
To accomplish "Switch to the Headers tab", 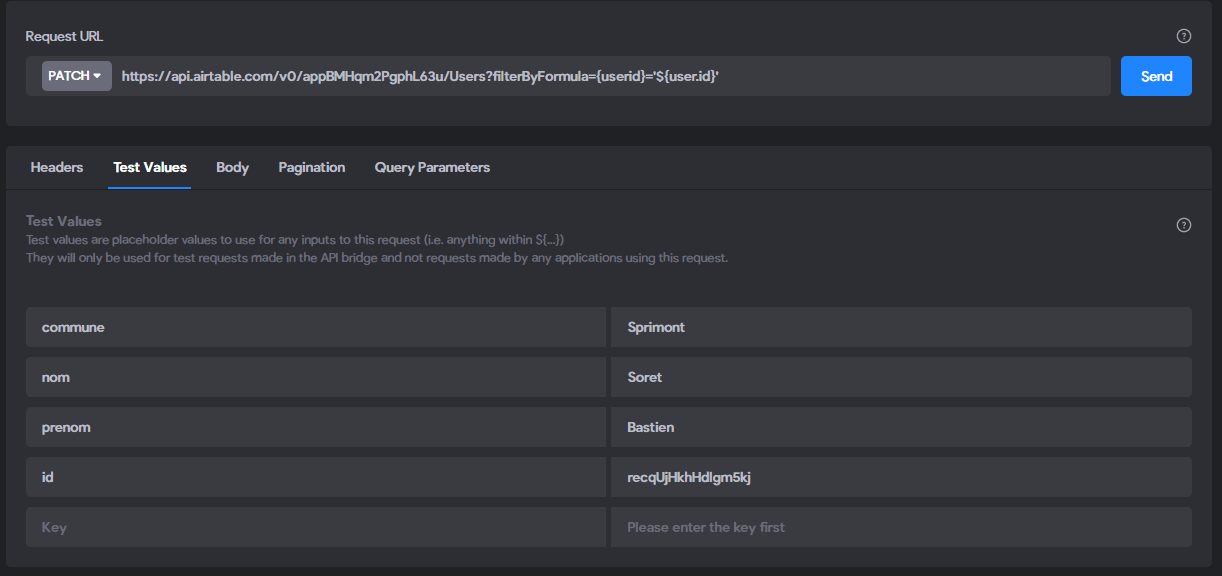I will [57, 167].
